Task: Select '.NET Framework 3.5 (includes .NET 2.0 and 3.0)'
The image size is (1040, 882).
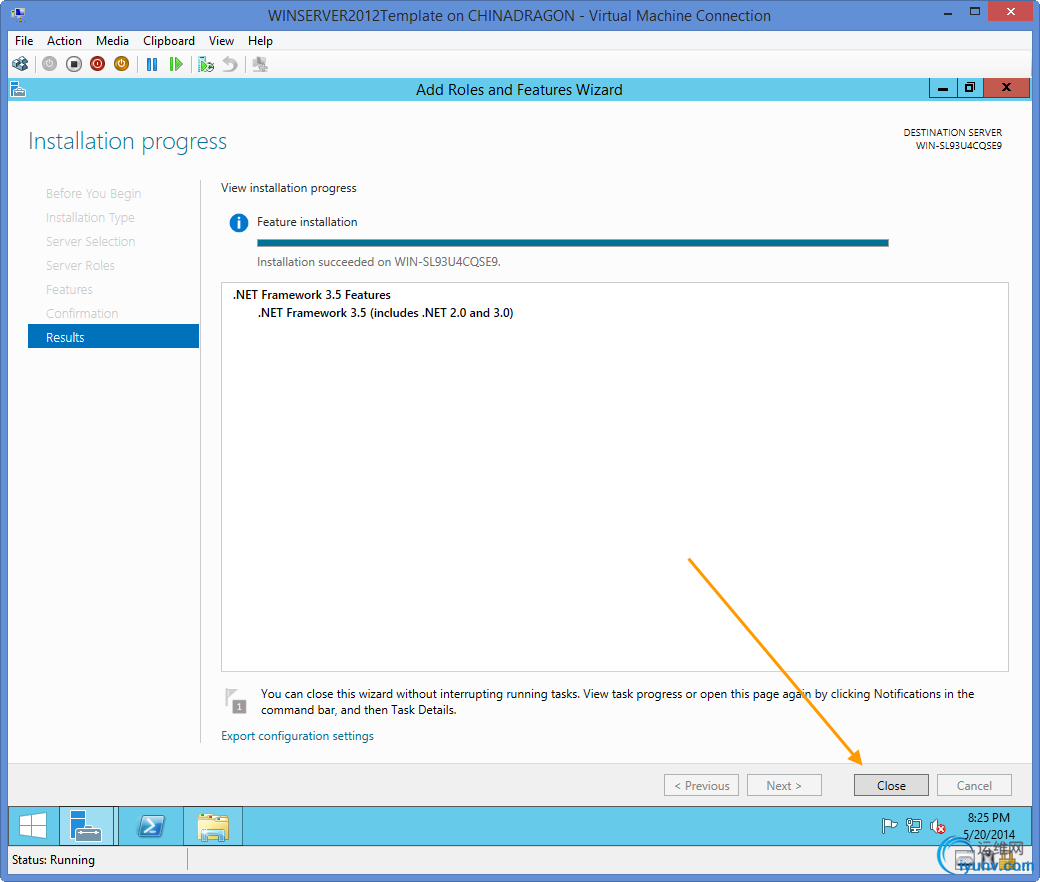Action: click(x=385, y=313)
